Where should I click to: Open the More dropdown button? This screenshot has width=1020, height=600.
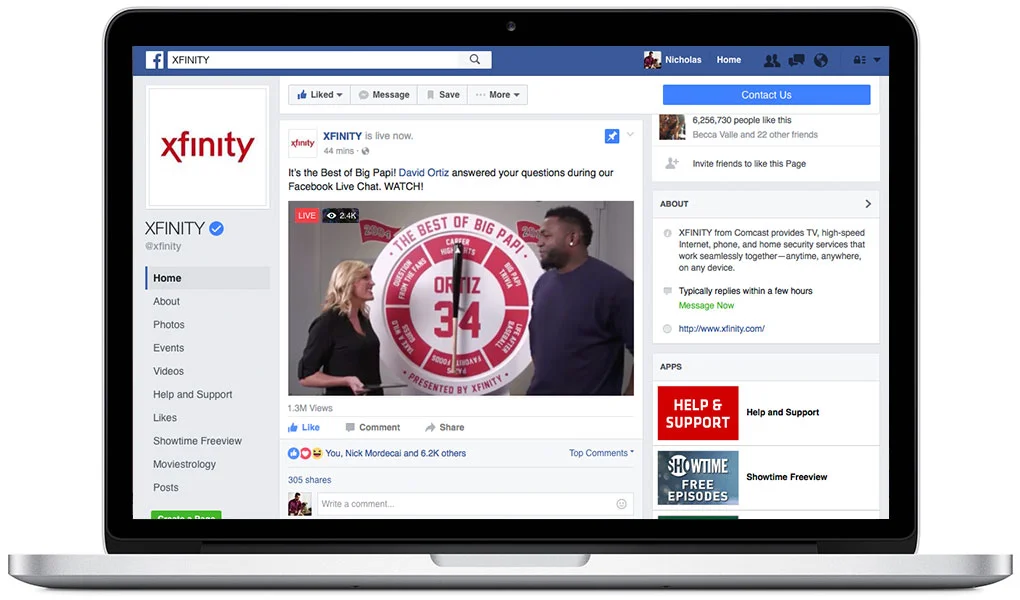[x=498, y=94]
